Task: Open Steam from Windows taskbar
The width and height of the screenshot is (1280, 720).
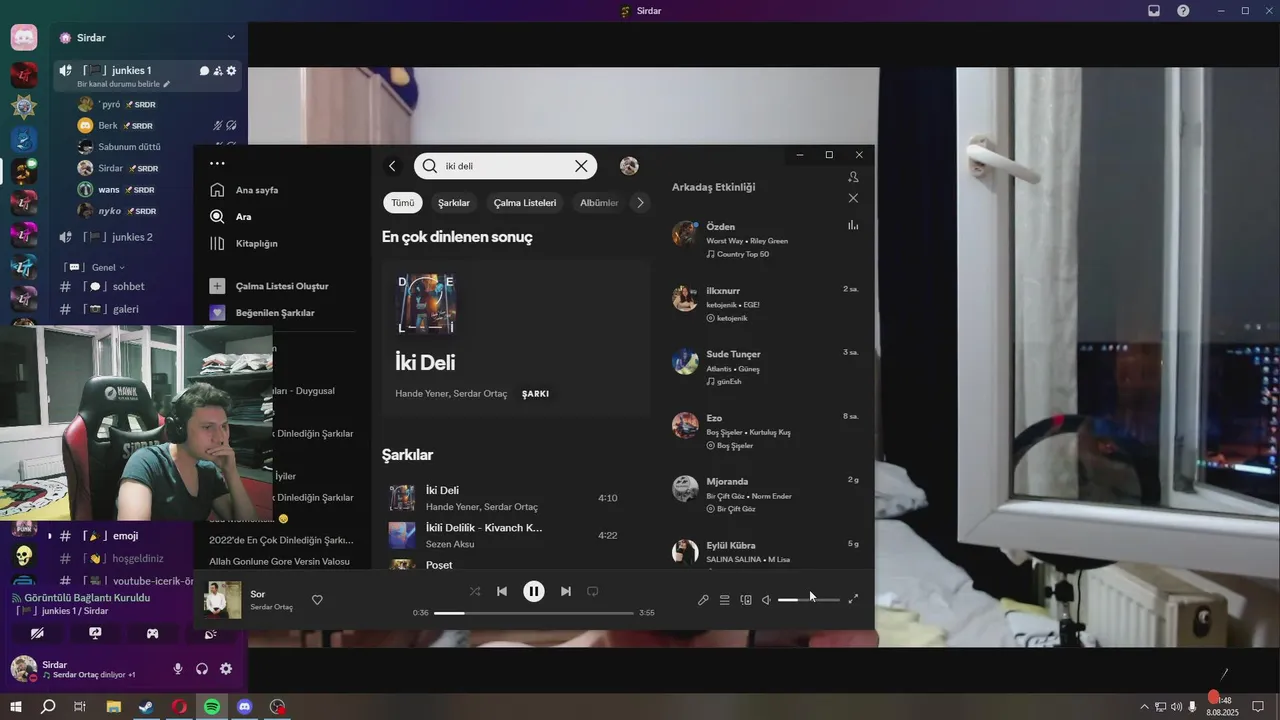Action: click(147, 707)
